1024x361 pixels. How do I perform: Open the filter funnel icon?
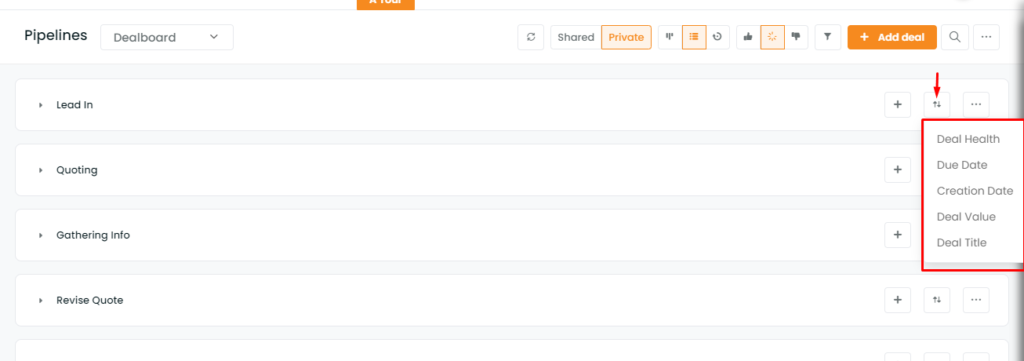point(827,37)
